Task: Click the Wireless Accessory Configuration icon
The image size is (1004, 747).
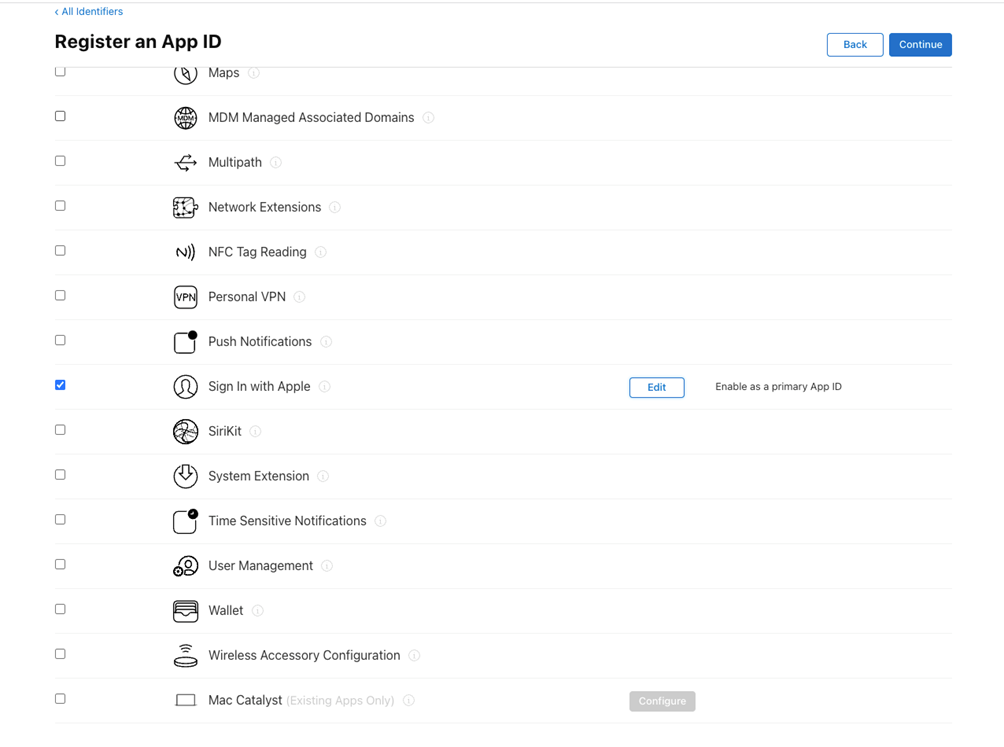Action: click(185, 655)
